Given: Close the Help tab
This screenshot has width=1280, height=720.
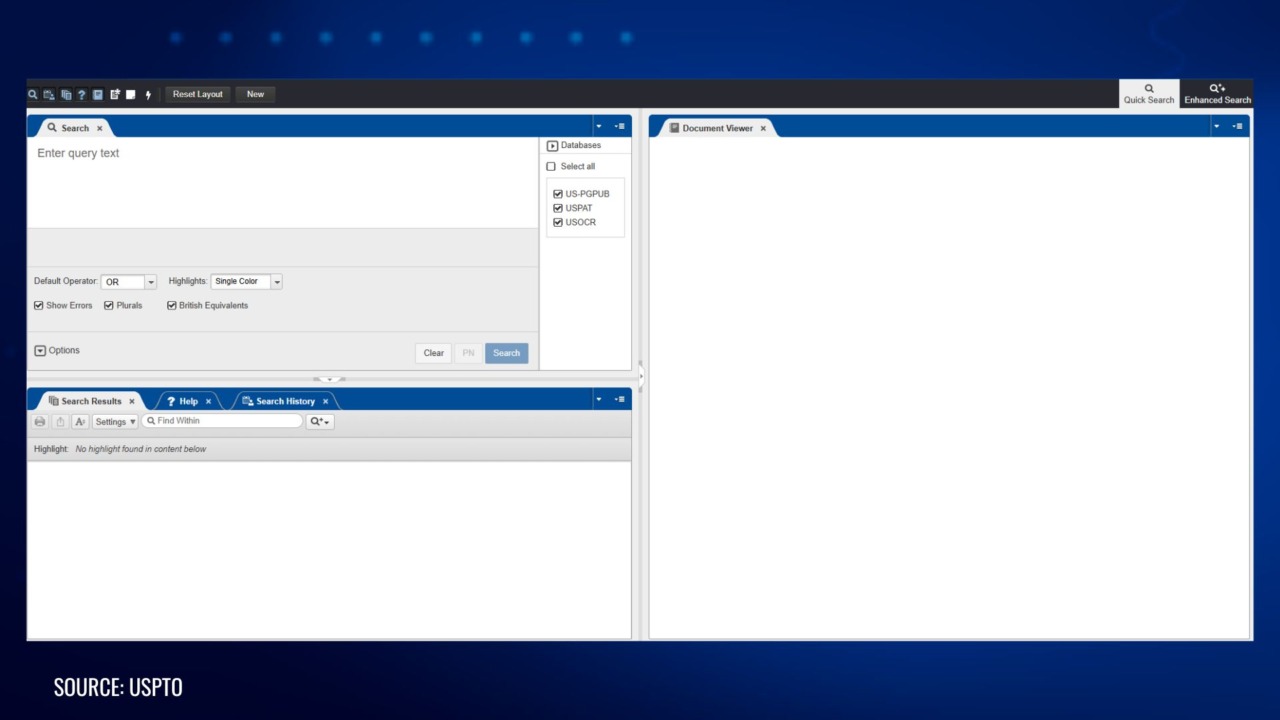Looking at the screenshot, I should click(209, 401).
